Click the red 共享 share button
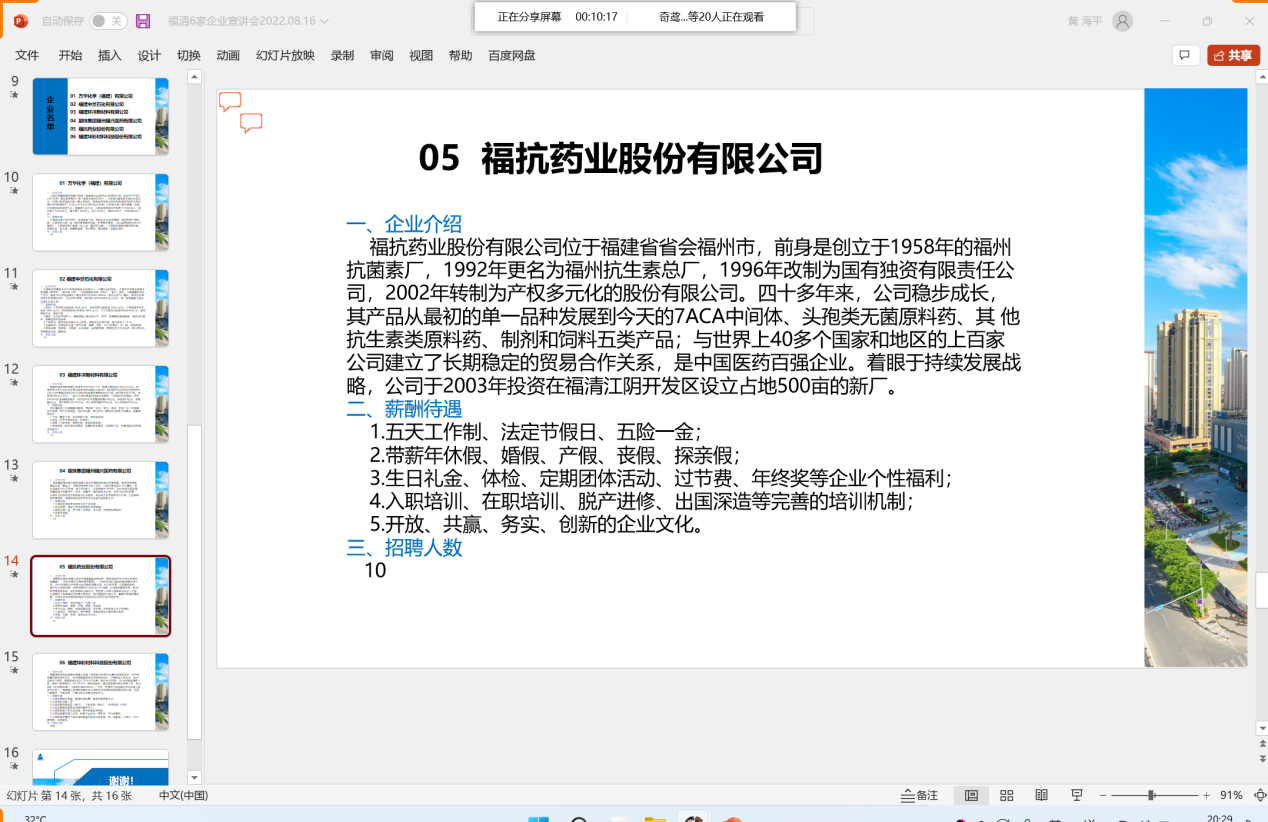Viewport: 1268px width, 822px height. pyautogui.click(x=1232, y=56)
